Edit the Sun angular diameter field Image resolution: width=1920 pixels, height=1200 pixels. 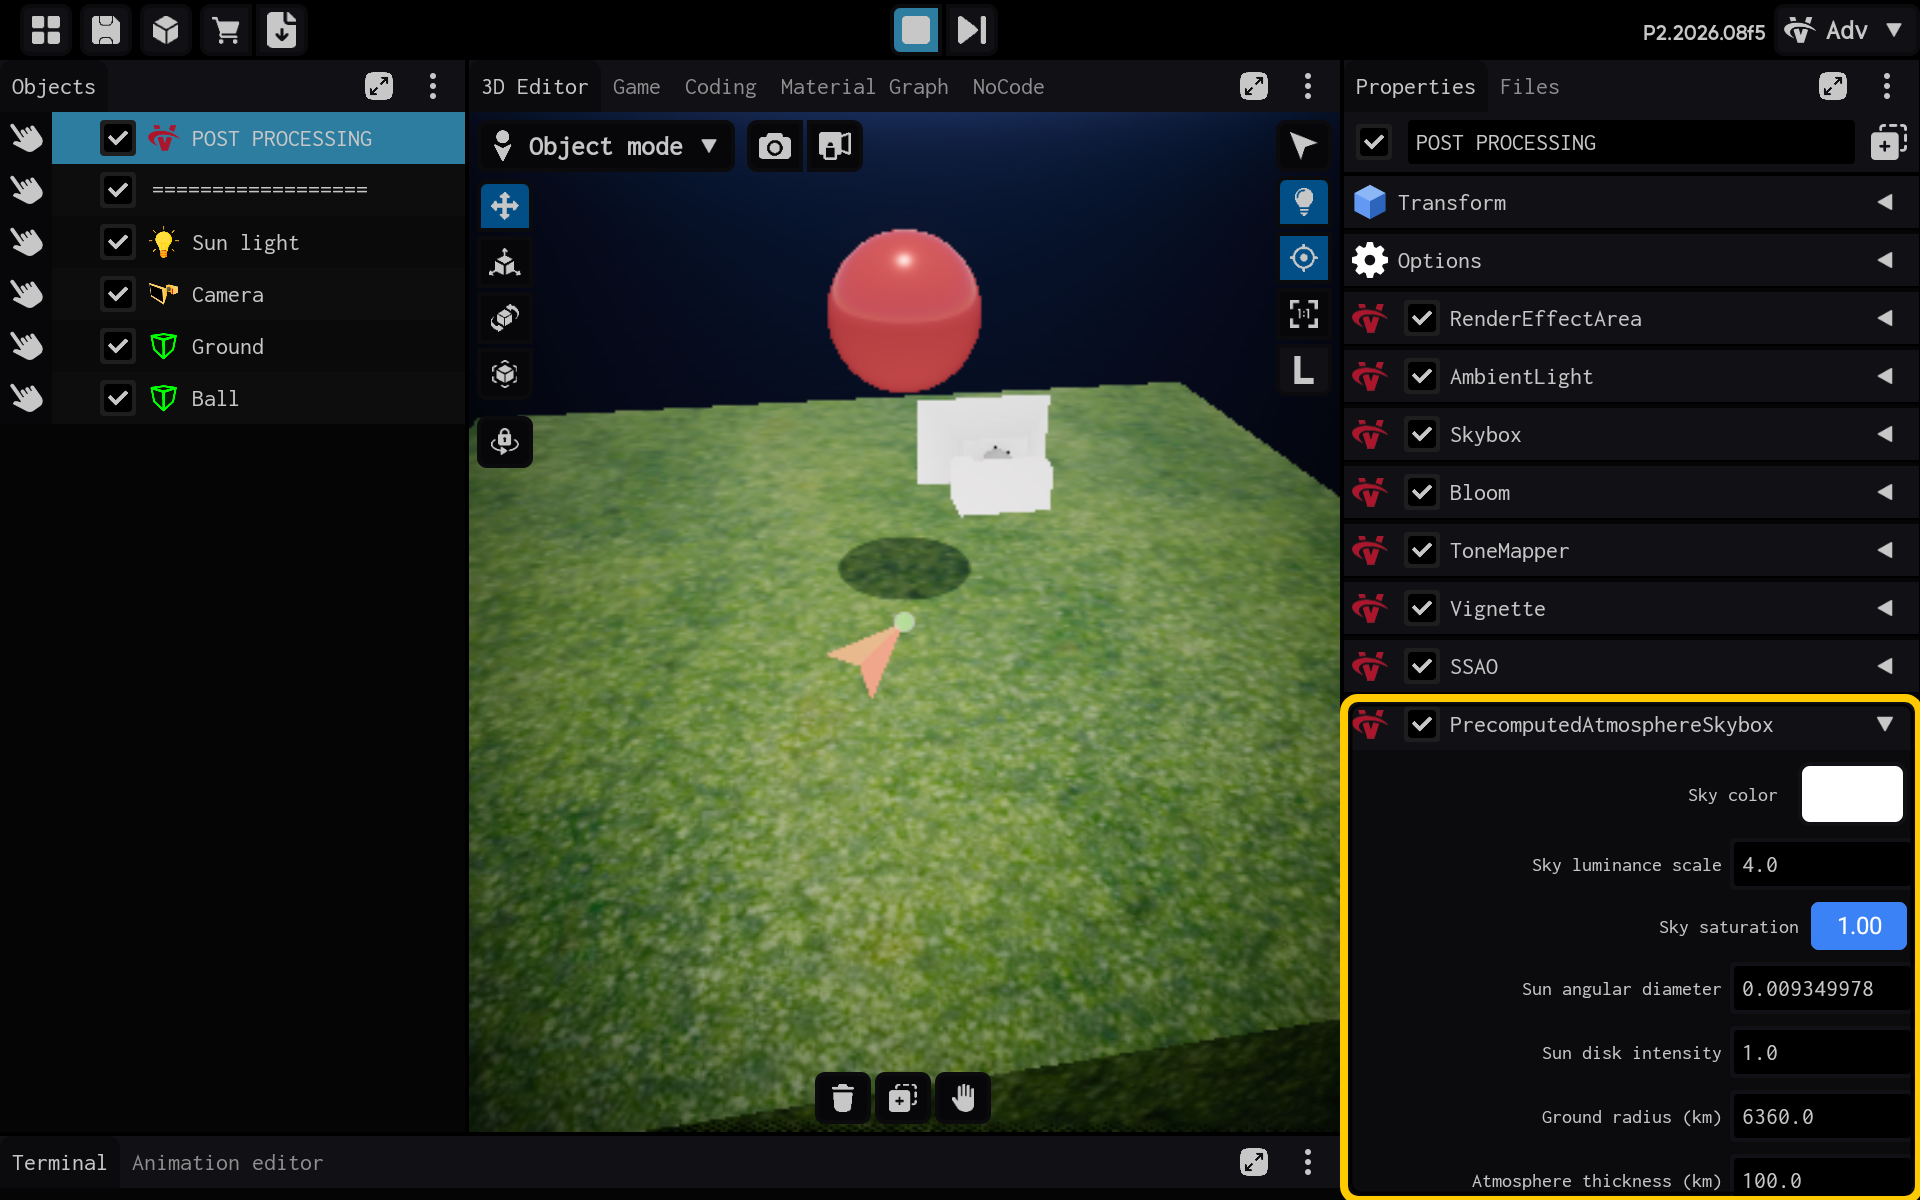(x=1822, y=989)
